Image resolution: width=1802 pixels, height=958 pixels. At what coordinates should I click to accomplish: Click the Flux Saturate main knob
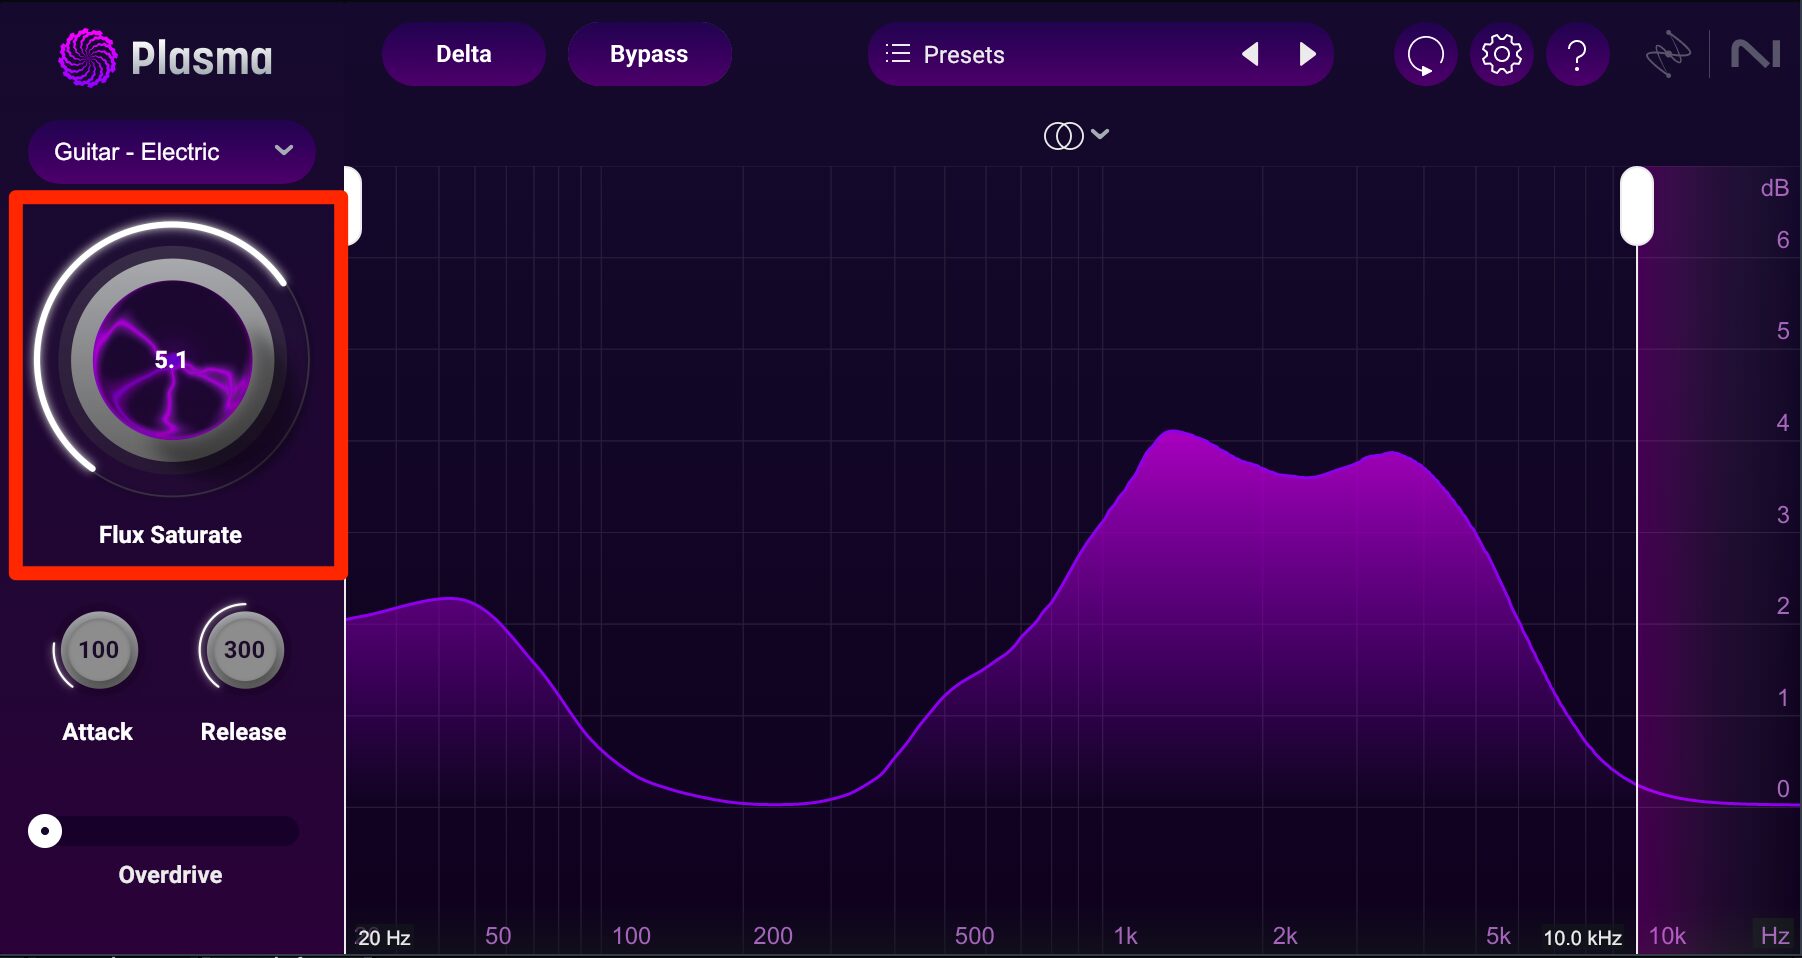(172, 360)
